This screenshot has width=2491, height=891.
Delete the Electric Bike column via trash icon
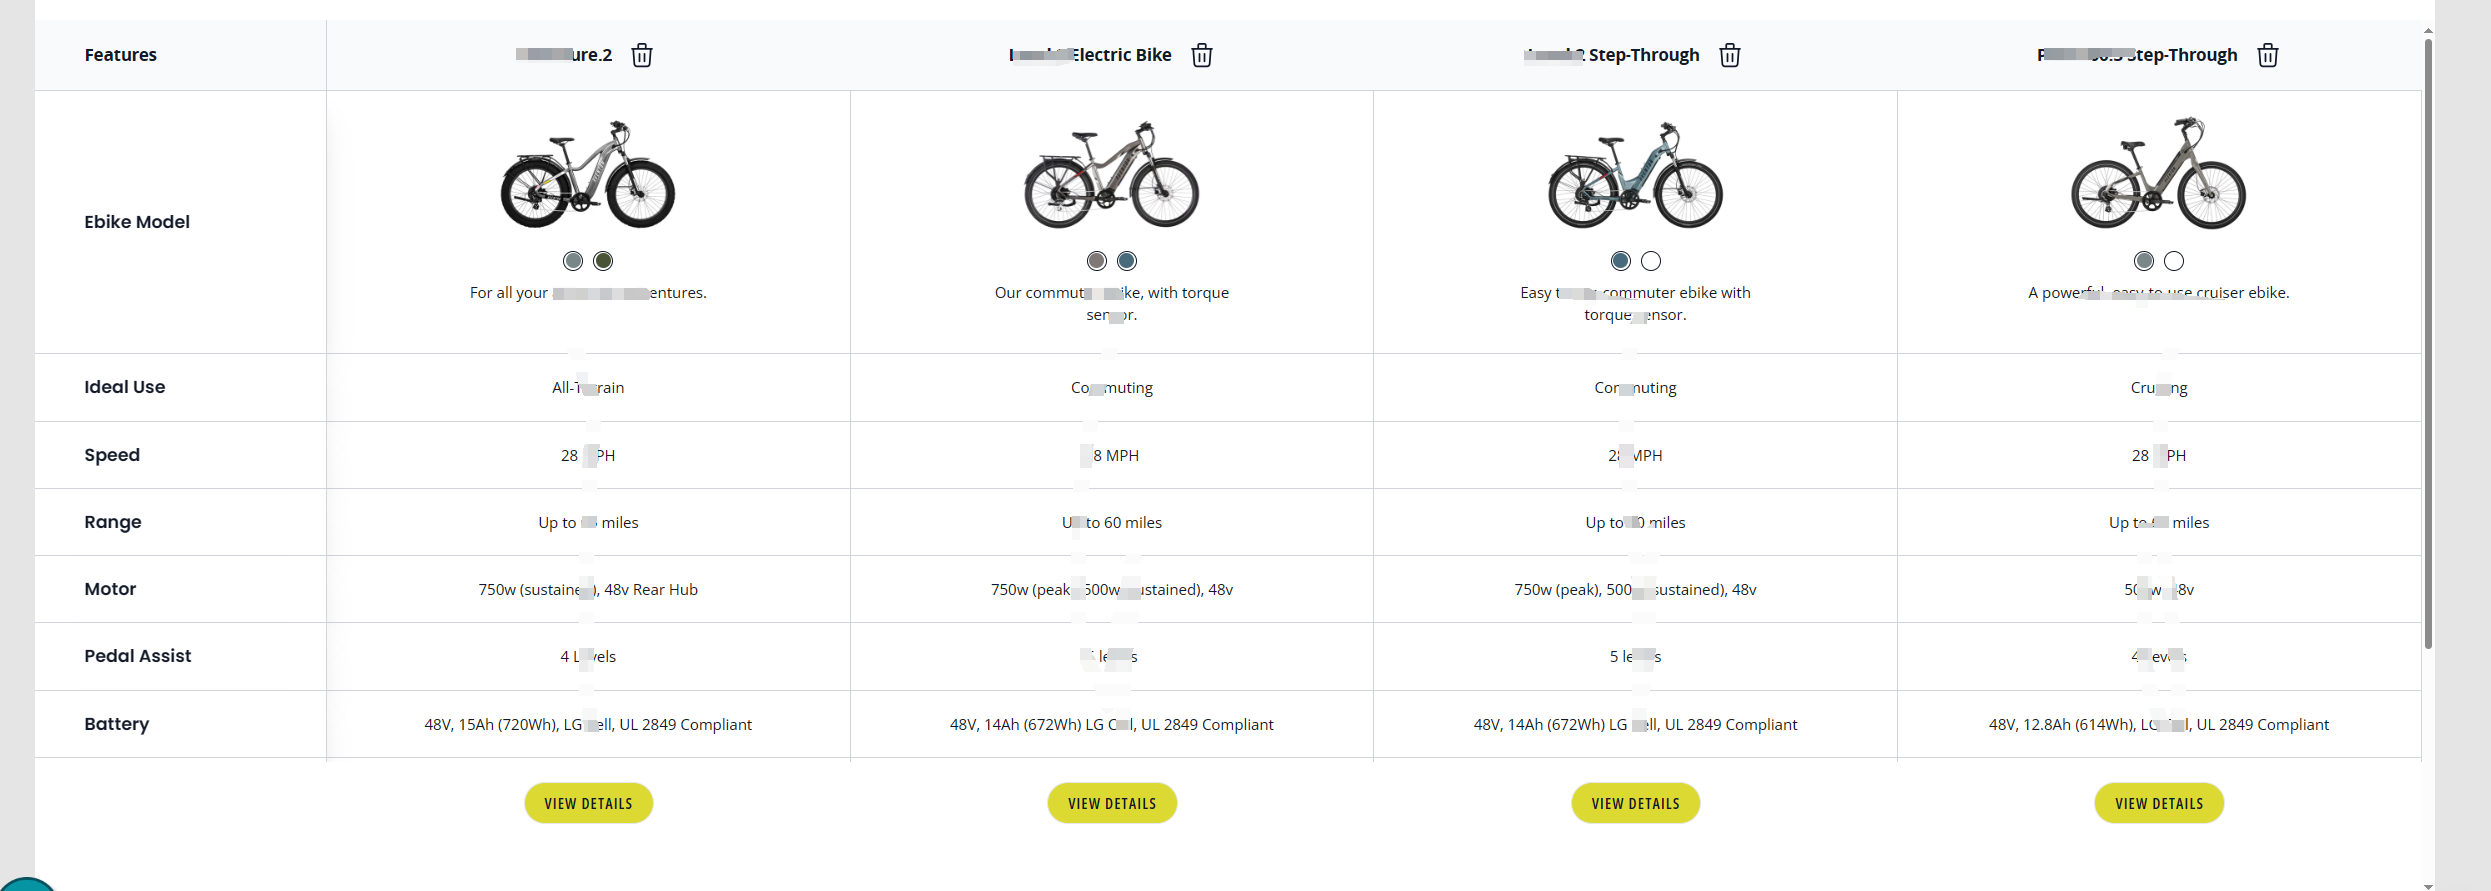pos(1202,56)
